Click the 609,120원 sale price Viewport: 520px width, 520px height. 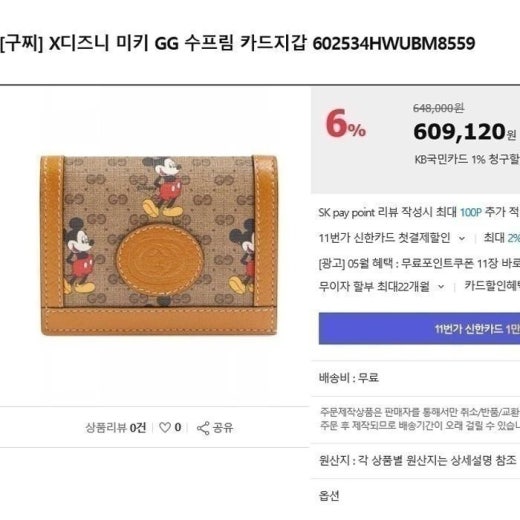pyautogui.click(x=465, y=132)
